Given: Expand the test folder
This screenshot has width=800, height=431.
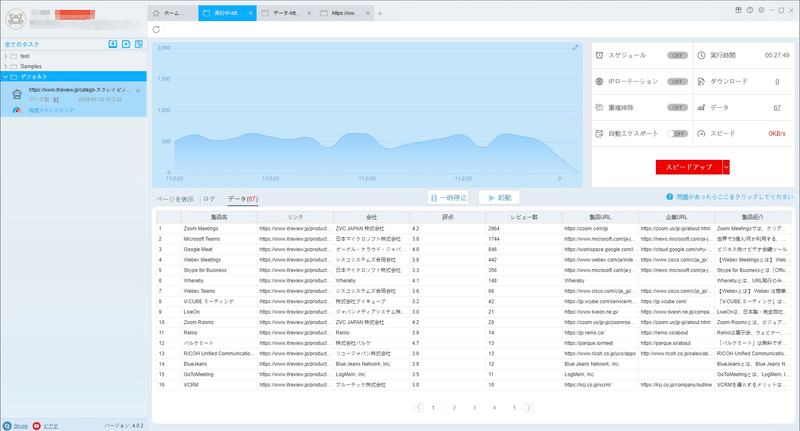Looking at the screenshot, I should (6, 56).
